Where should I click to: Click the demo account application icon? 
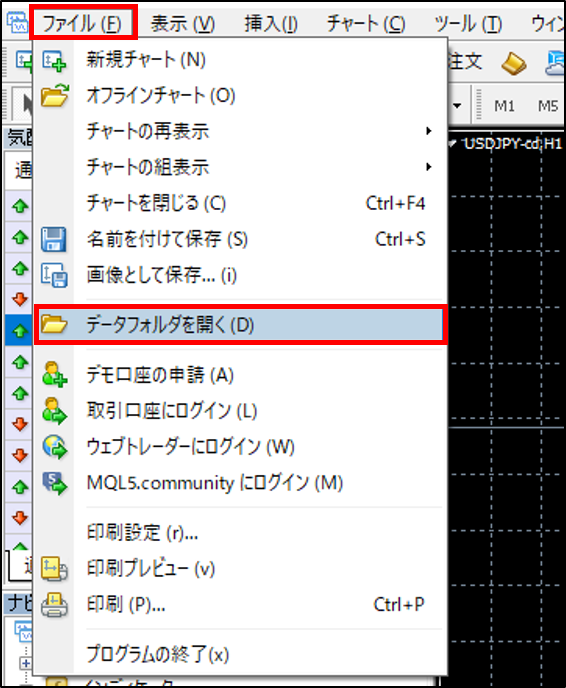pyautogui.click(x=54, y=375)
